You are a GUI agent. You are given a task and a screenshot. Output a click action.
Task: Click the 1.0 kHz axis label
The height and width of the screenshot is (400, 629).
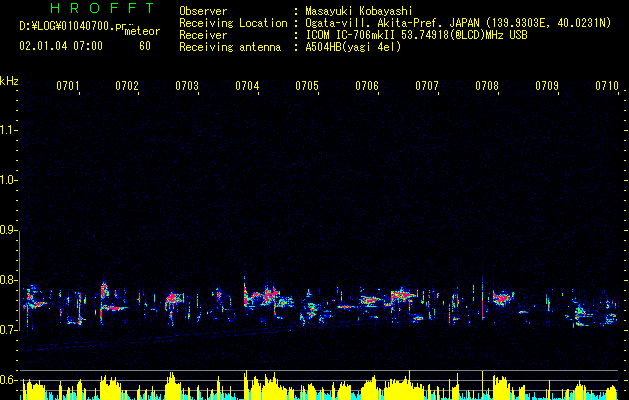point(9,180)
